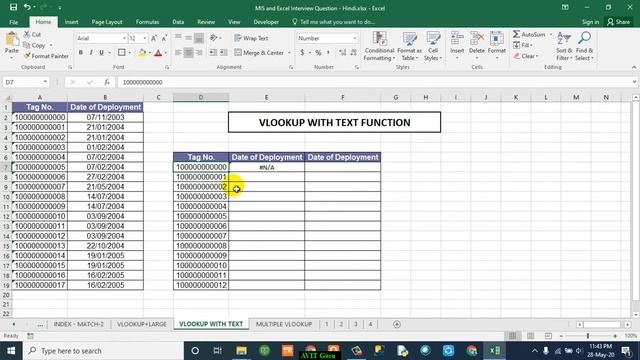Viewport: 640px width, 360px height.
Task: Click the Format Painter brush
Action: coord(27,56)
